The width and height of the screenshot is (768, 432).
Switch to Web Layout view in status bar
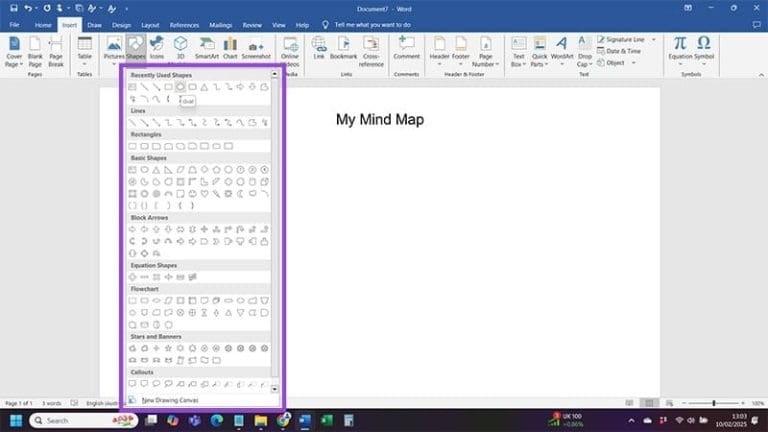coord(669,403)
